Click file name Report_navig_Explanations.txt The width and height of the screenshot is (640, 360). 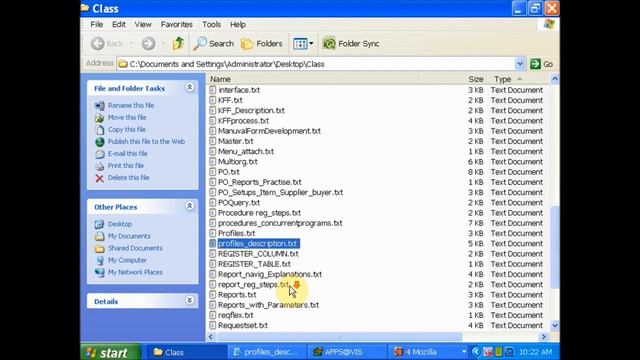270,274
